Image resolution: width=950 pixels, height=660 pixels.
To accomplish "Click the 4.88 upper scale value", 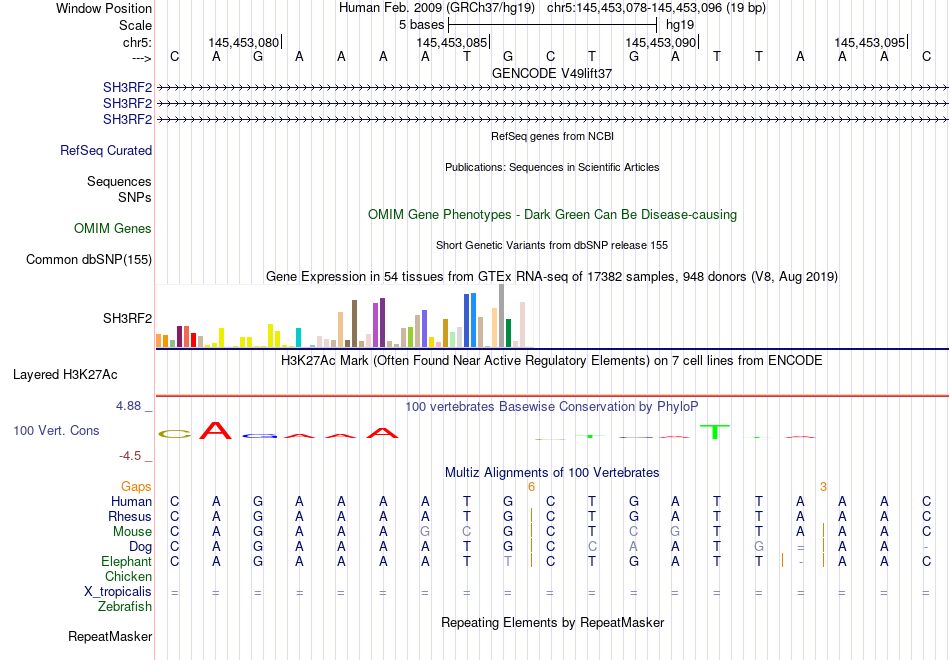I will point(128,406).
